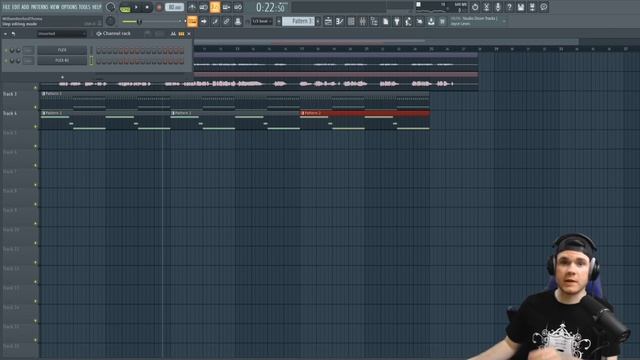Viewport: 640px width, 360px height.
Task: Click the CPU and memory meter panel
Action: pos(442,7)
